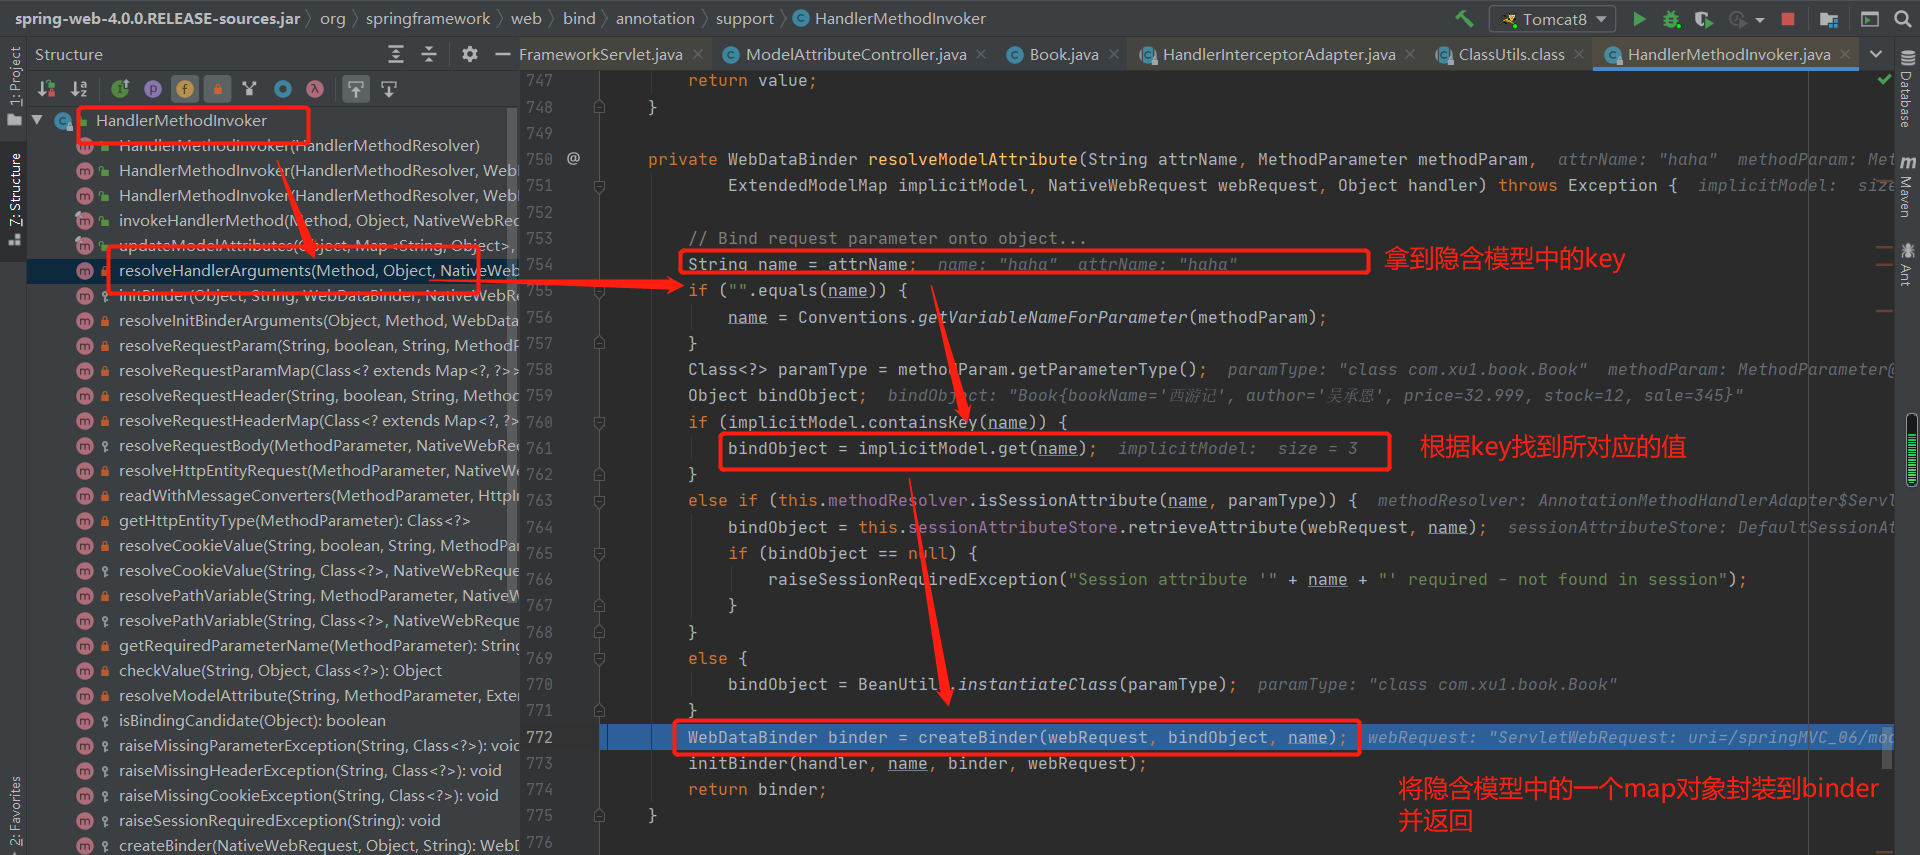Toggle Sort Alphabetically in Structure toolbar
This screenshot has height=855, width=1920.
pos(79,89)
